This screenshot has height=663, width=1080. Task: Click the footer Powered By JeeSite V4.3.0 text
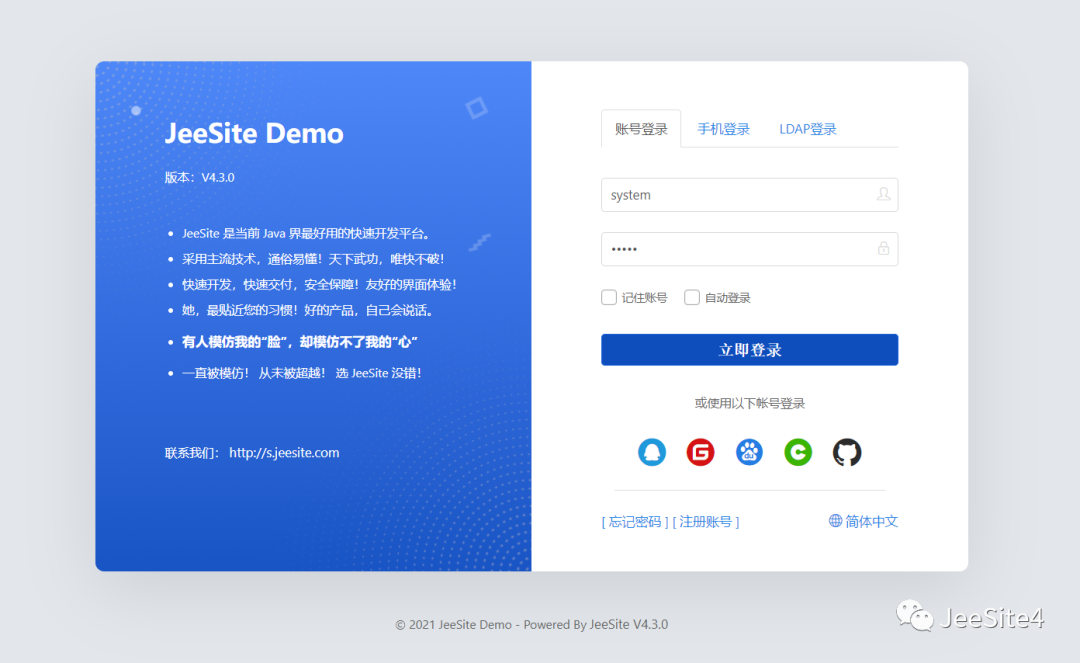(x=596, y=624)
